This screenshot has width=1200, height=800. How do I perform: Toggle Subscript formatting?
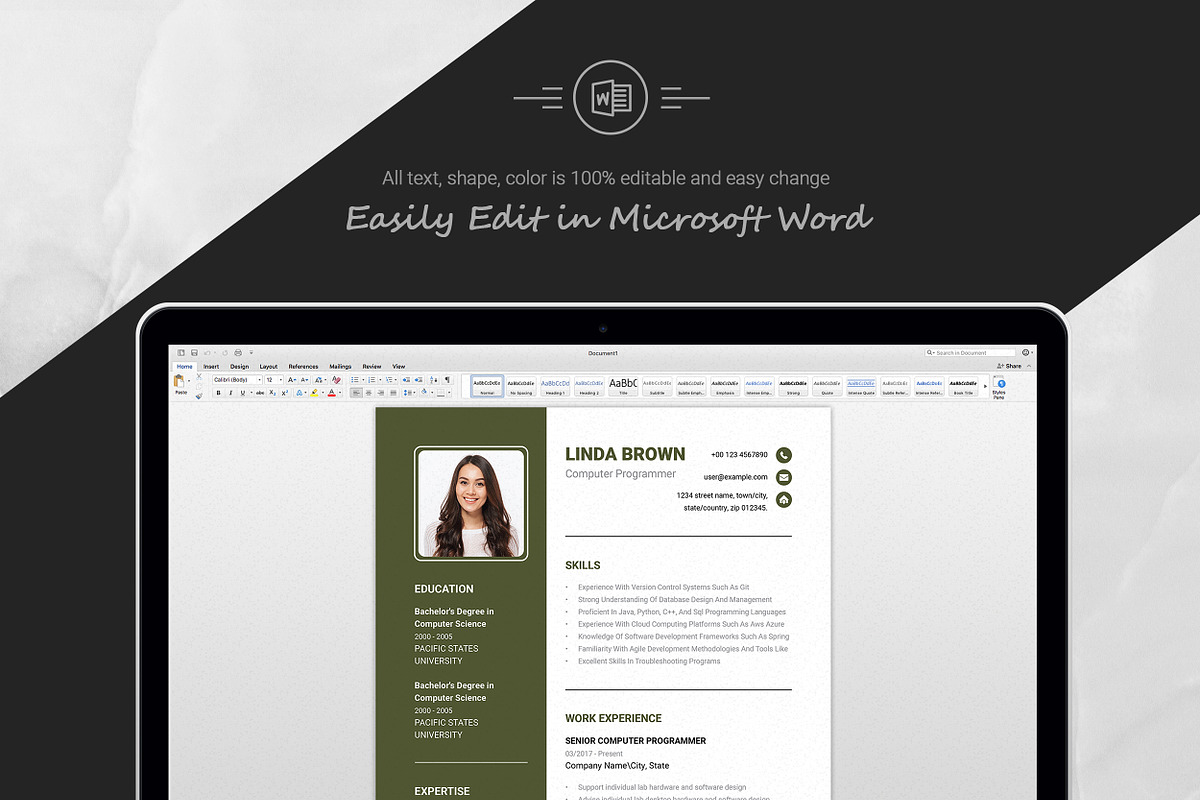tap(272, 393)
